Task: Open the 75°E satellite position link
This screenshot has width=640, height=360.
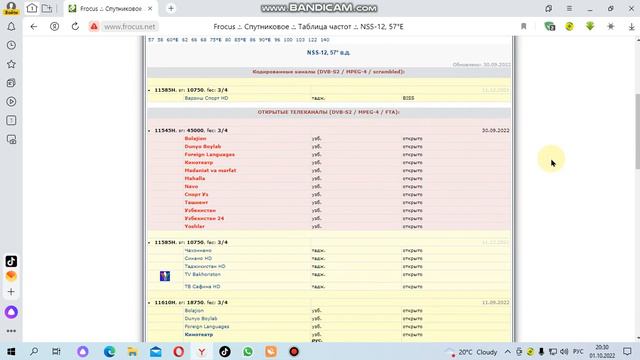Action: (216, 40)
